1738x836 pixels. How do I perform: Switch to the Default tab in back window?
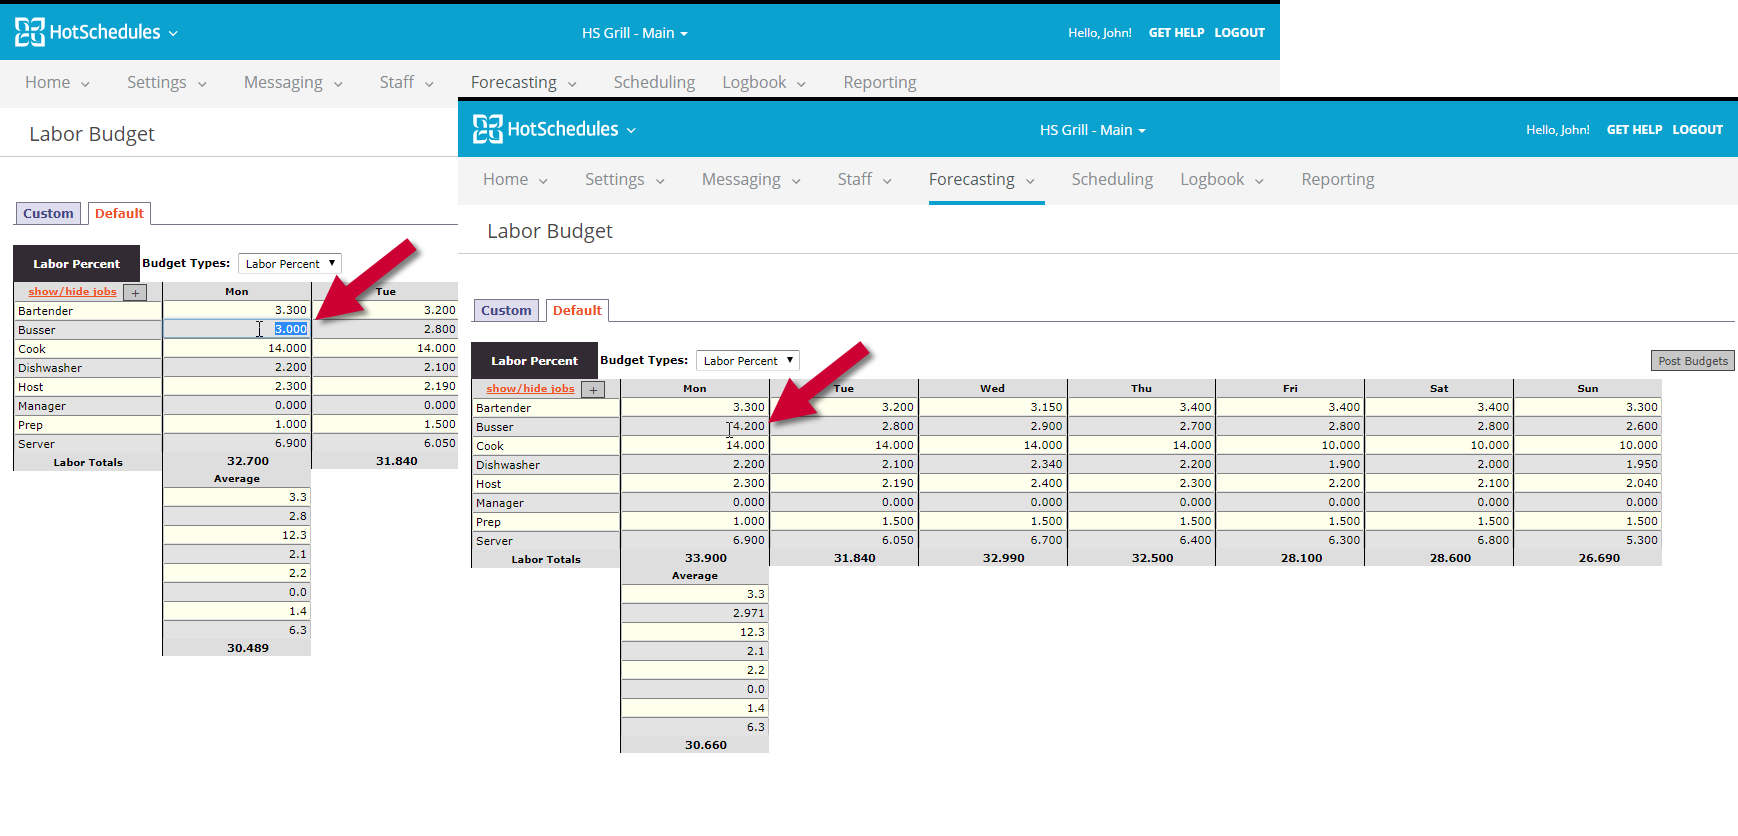coord(119,214)
